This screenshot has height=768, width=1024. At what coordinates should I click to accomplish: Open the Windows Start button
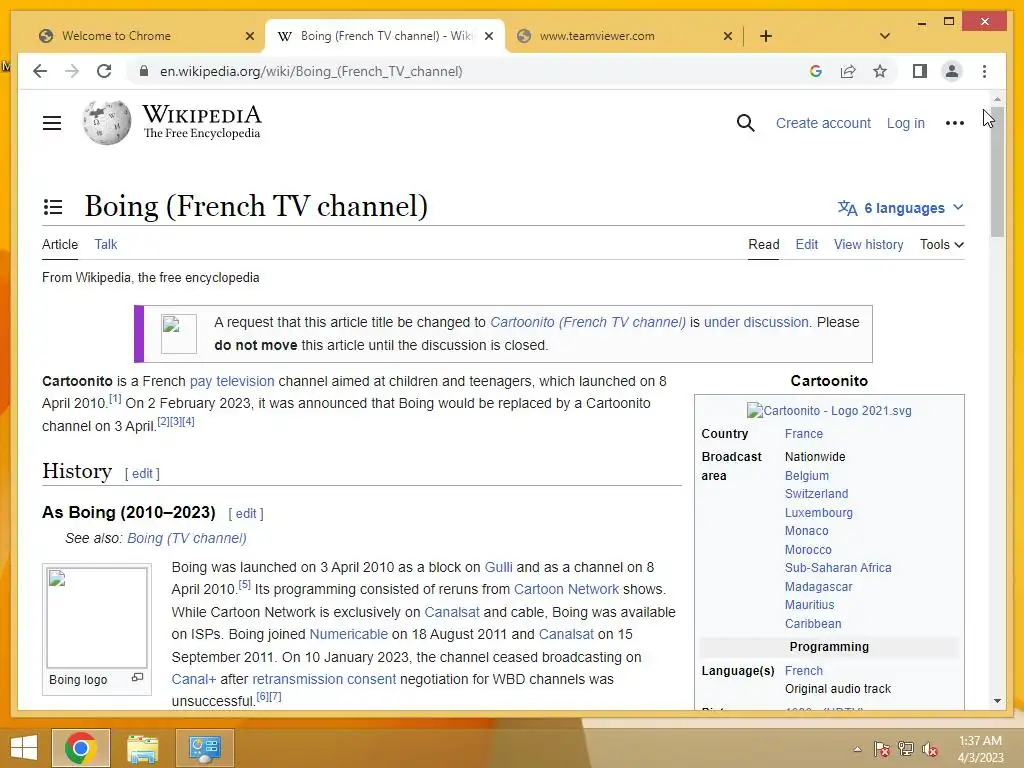24,748
